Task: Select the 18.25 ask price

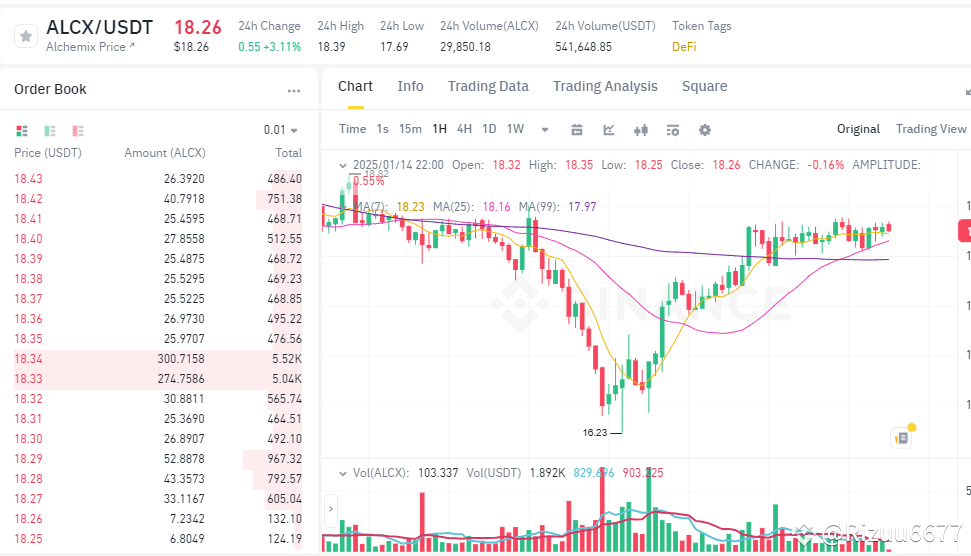Action: (28, 539)
